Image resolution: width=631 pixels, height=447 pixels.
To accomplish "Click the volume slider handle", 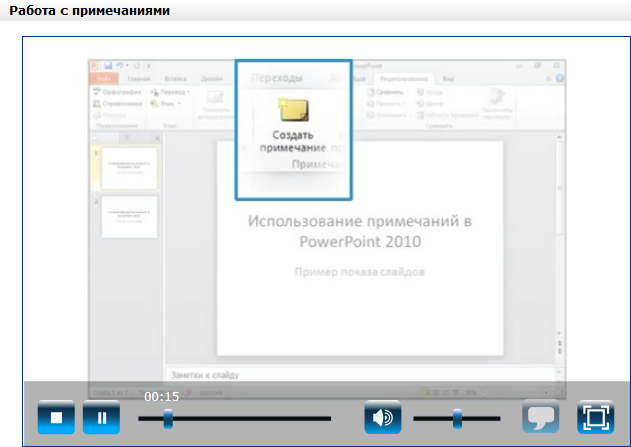I will (x=457, y=418).
